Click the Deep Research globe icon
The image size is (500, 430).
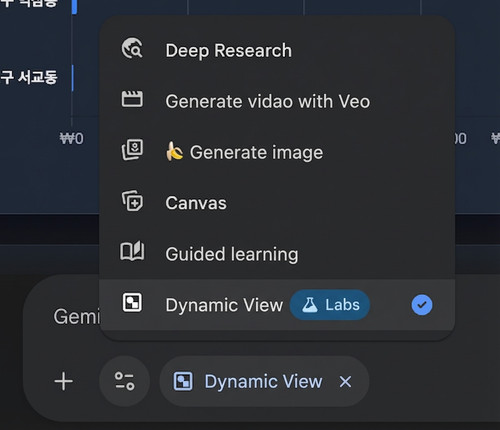pos(132,48)
